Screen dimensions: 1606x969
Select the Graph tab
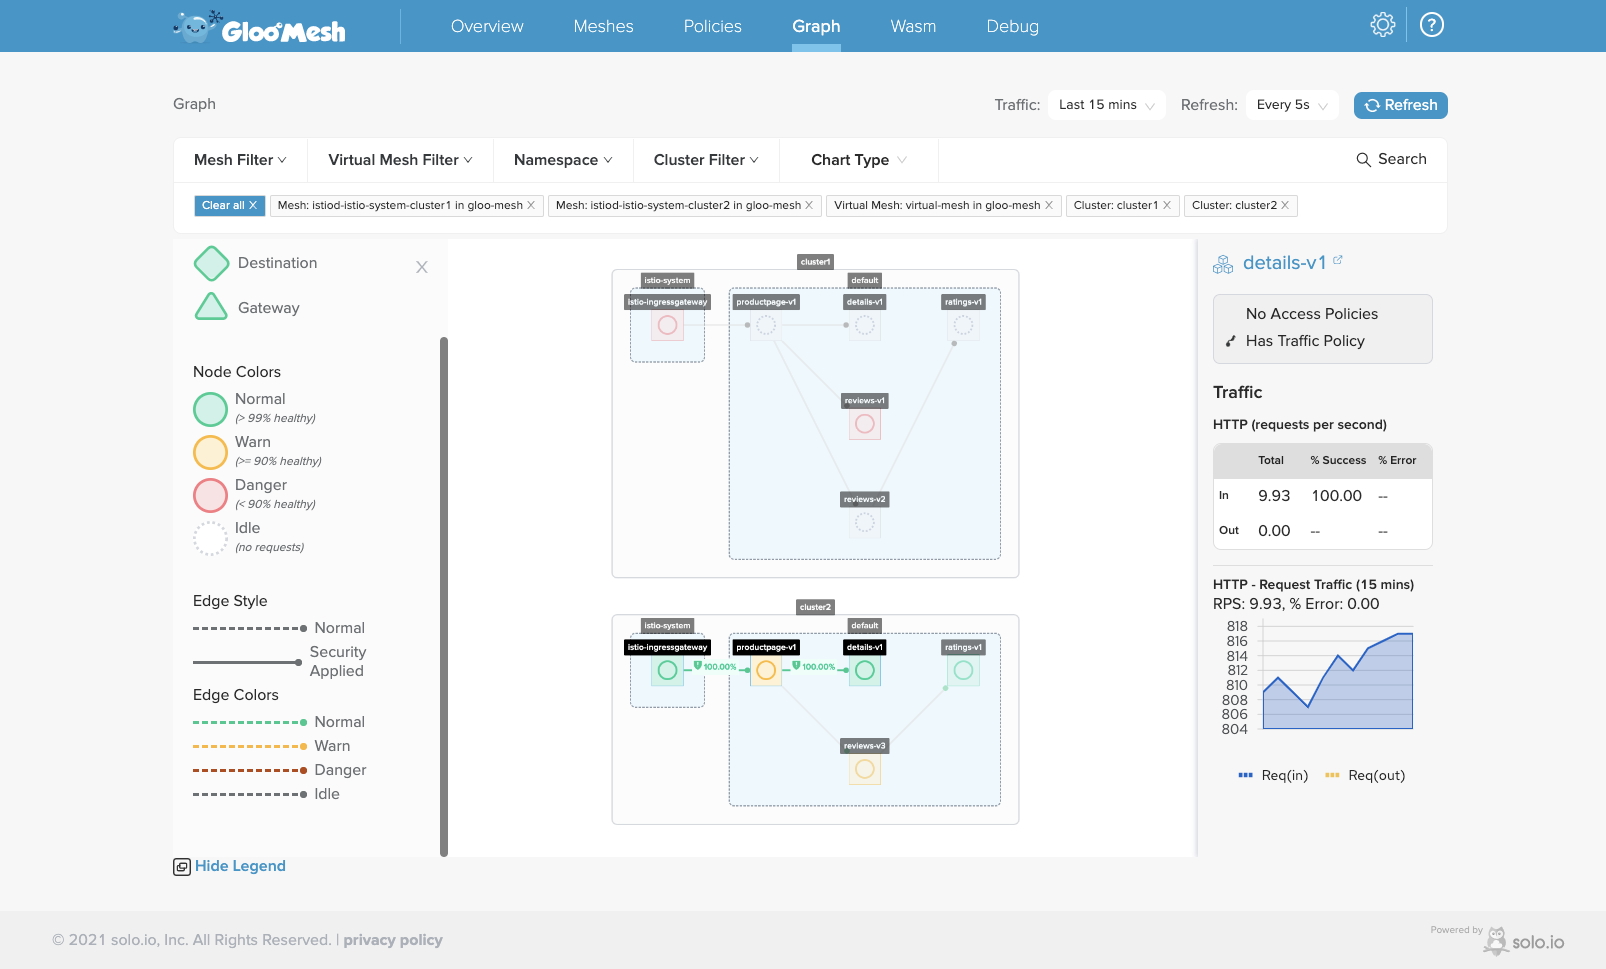pos(816,26)
